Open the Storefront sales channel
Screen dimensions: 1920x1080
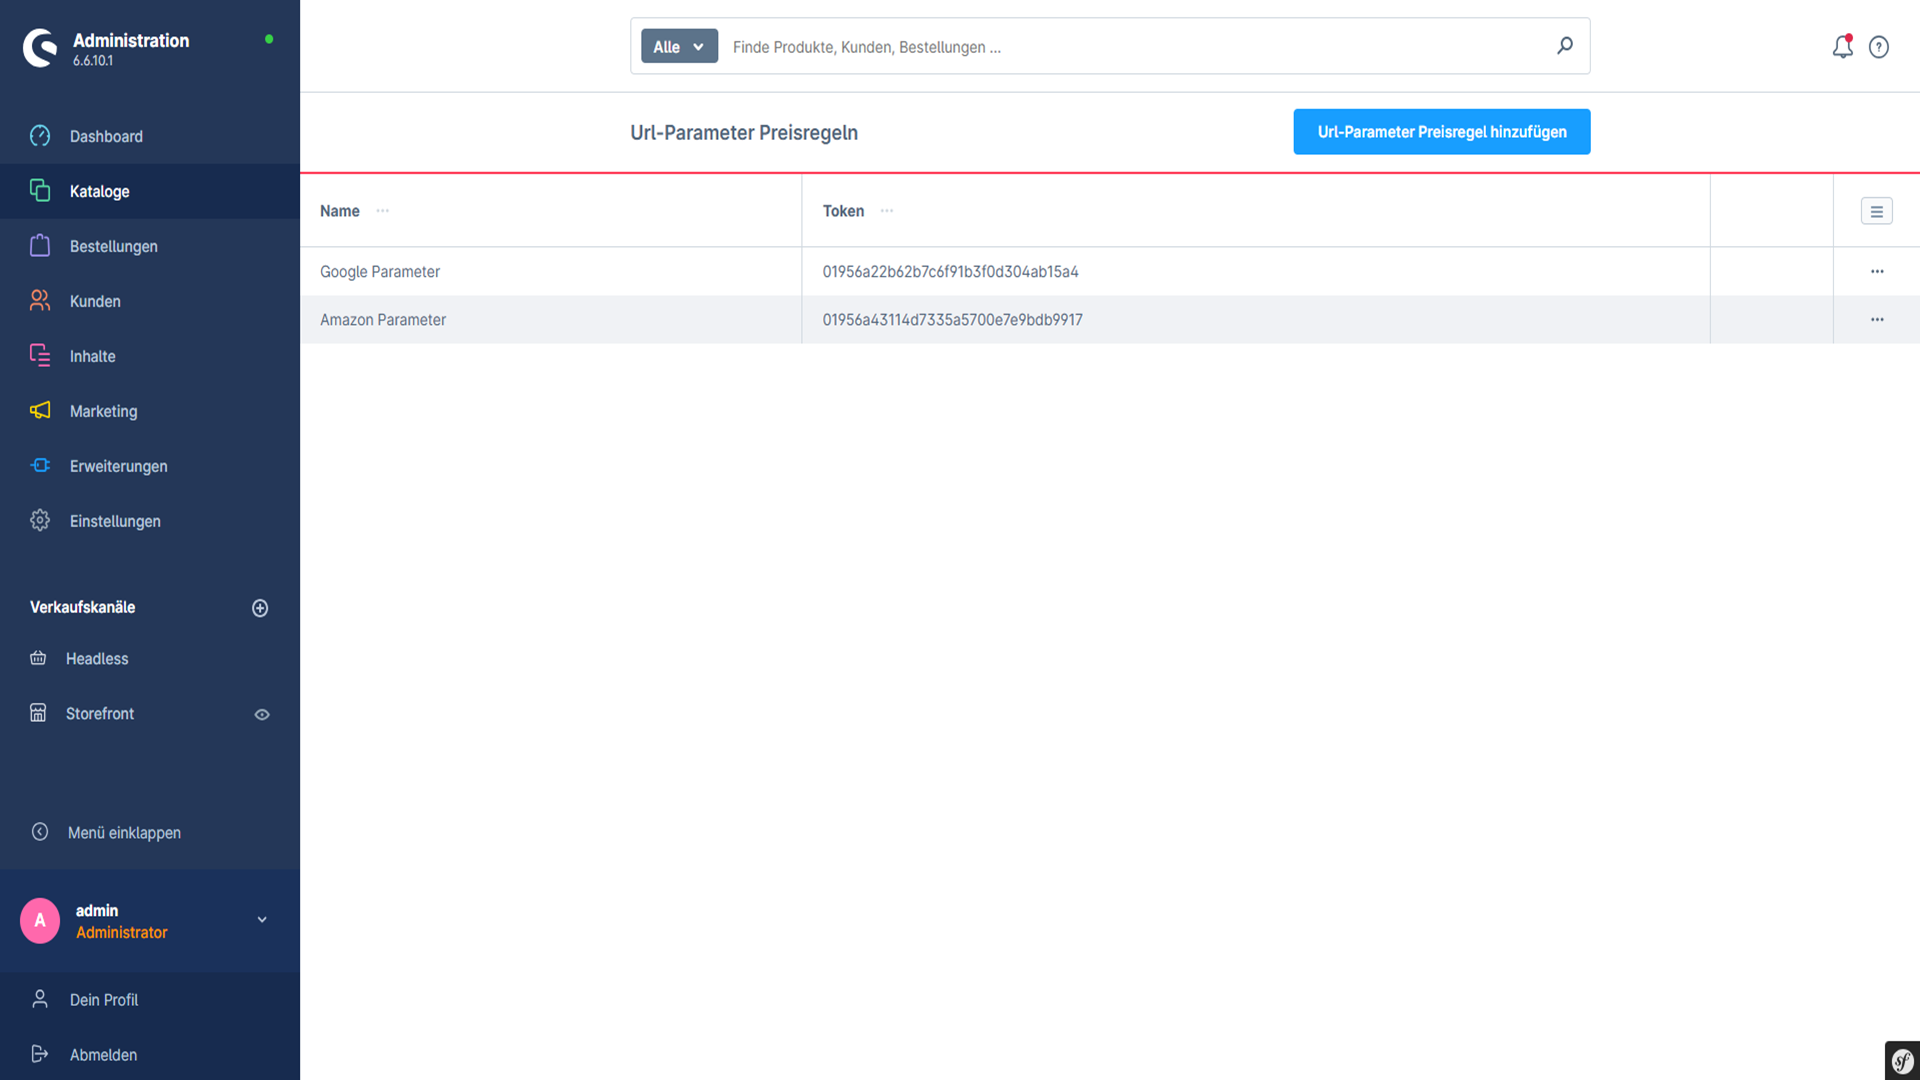[100, 714]
